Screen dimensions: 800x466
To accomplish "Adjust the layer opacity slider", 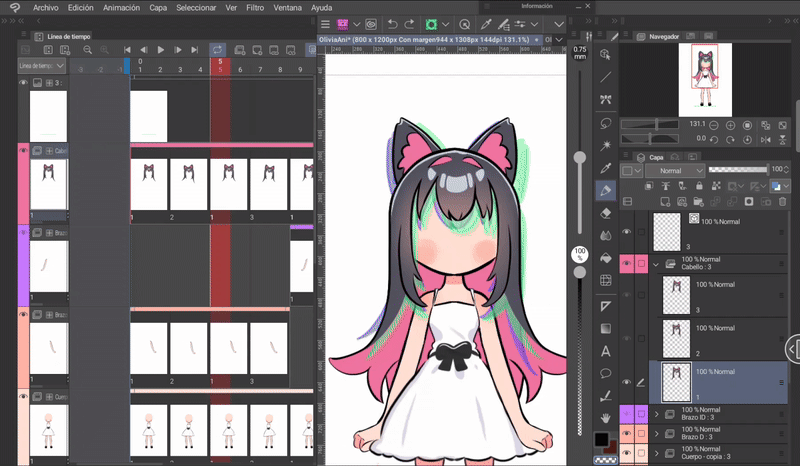I will pos(738,169).
